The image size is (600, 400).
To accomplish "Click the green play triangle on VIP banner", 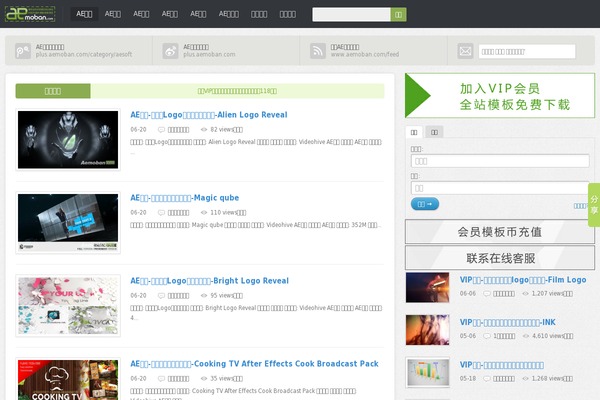I will pos(418,96).
